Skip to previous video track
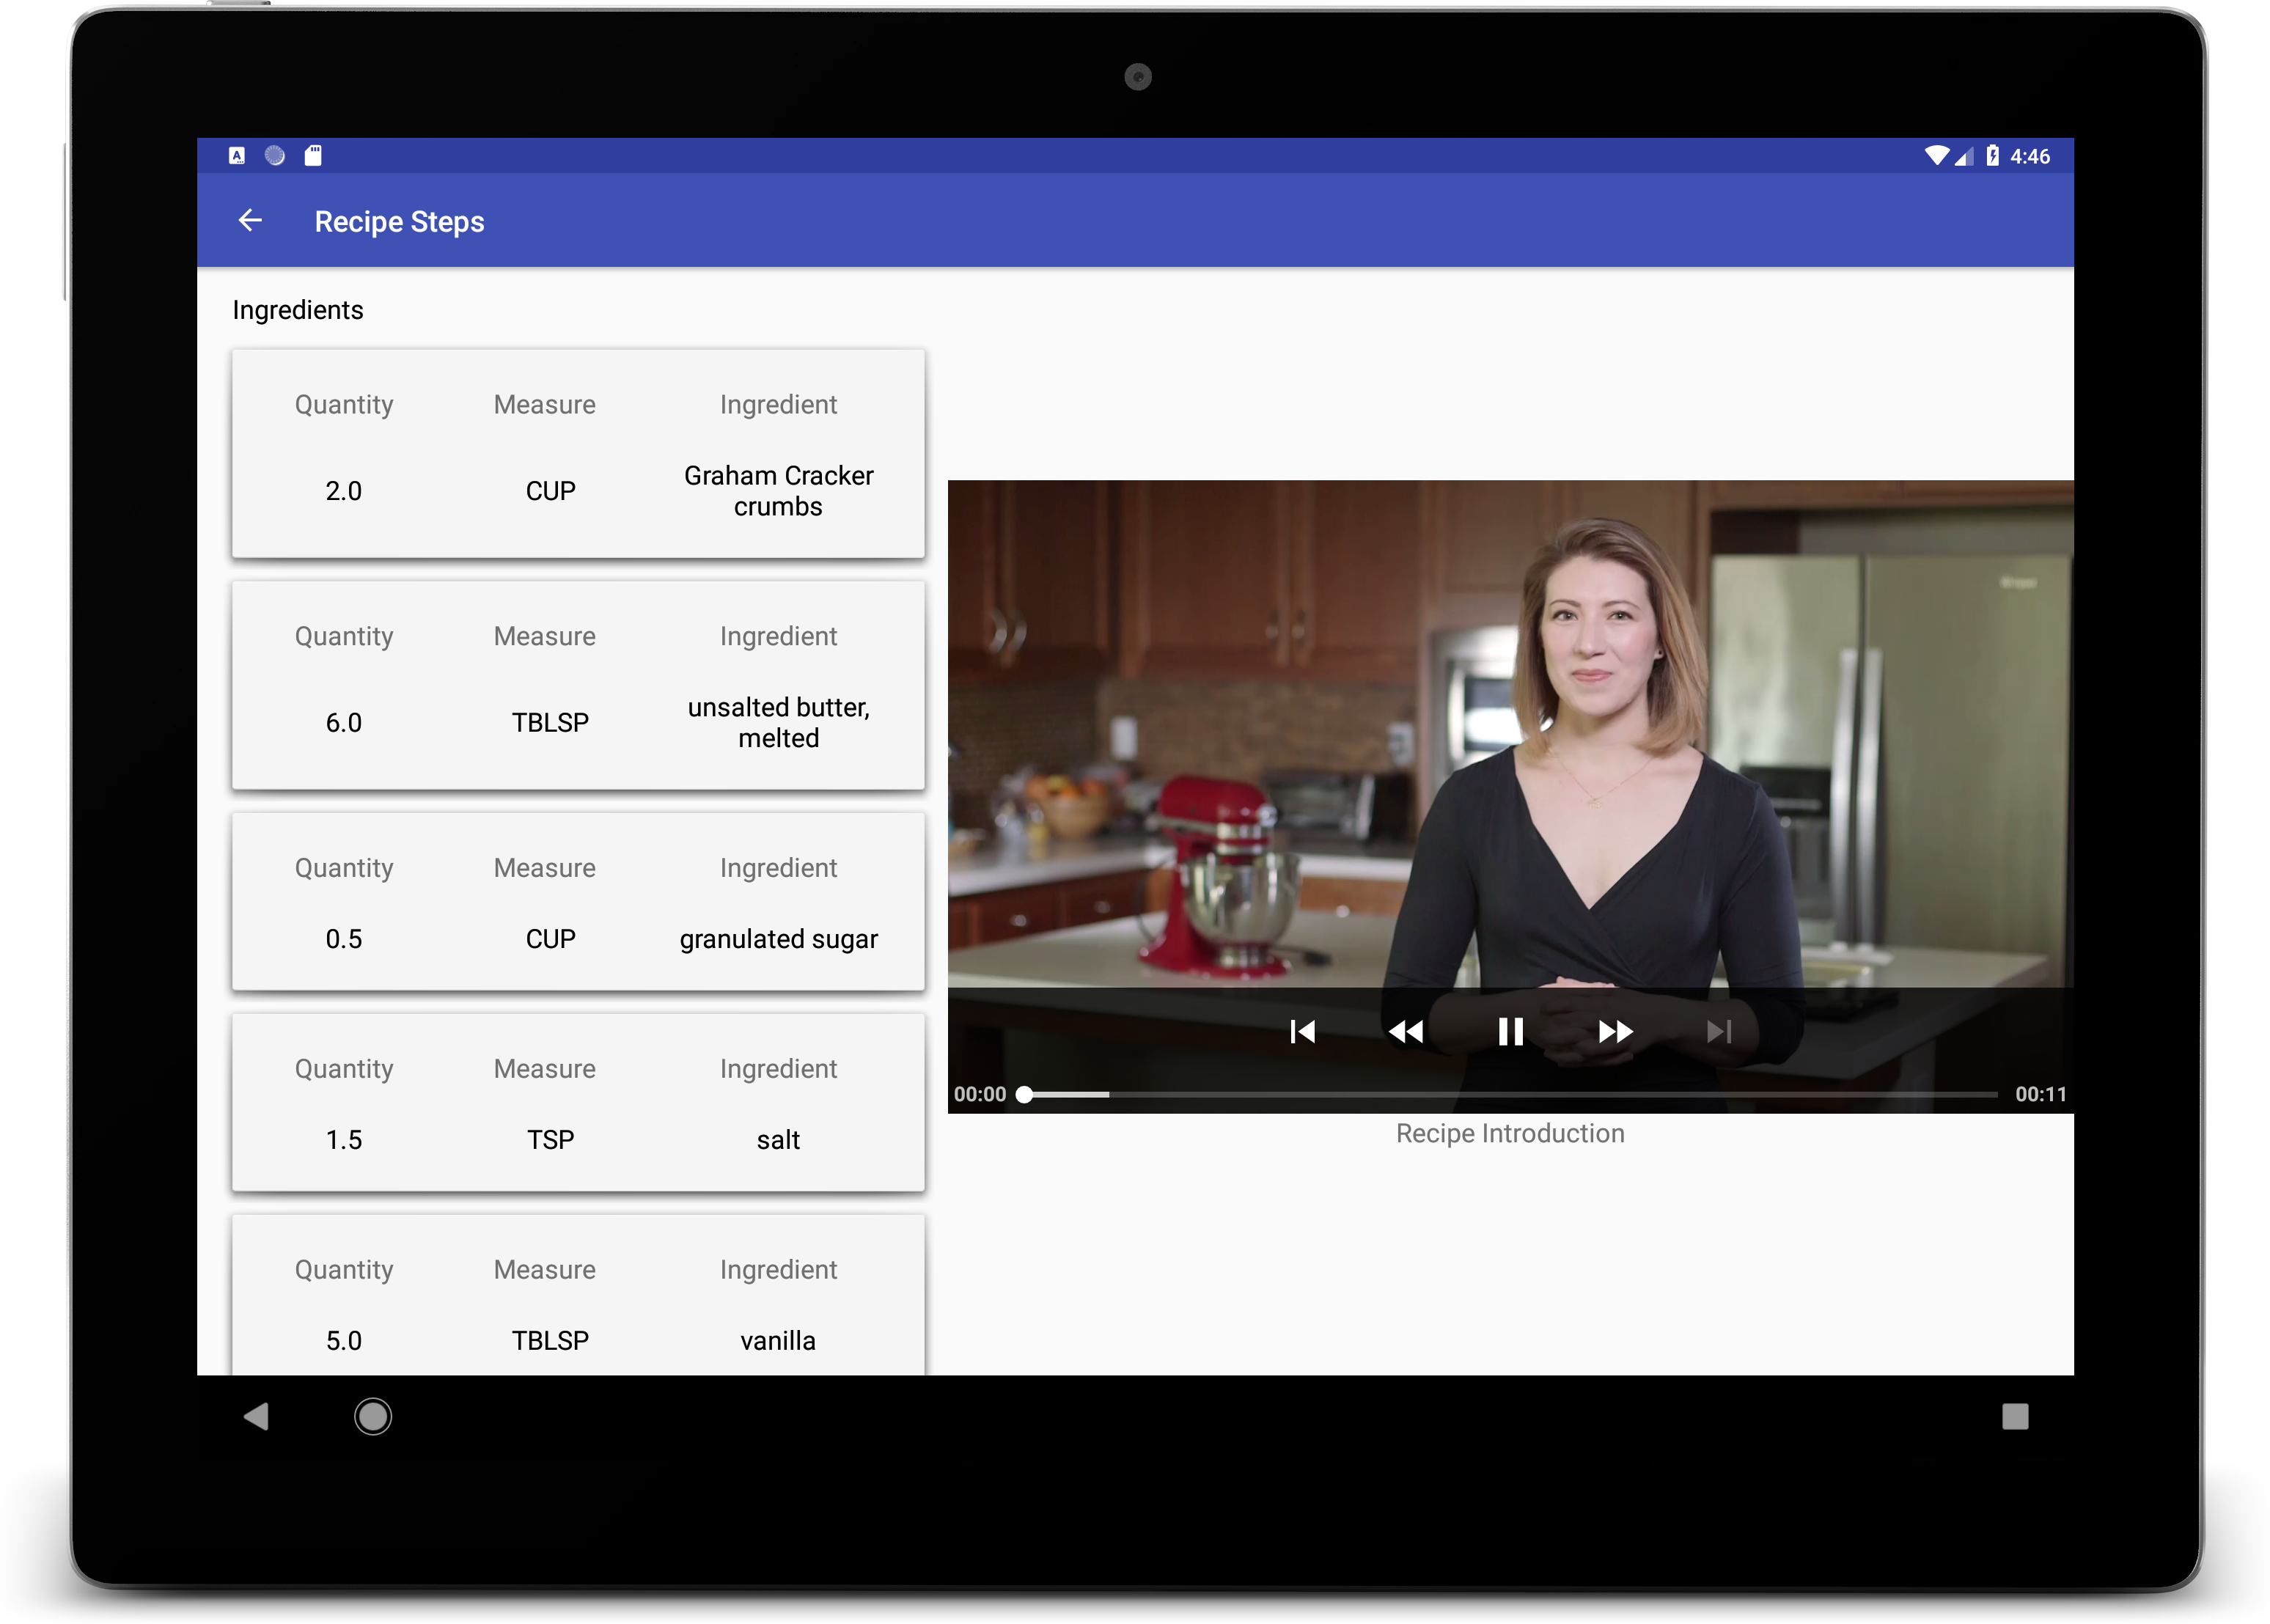The image size is (2270, 1624). pos(1302,1031)
